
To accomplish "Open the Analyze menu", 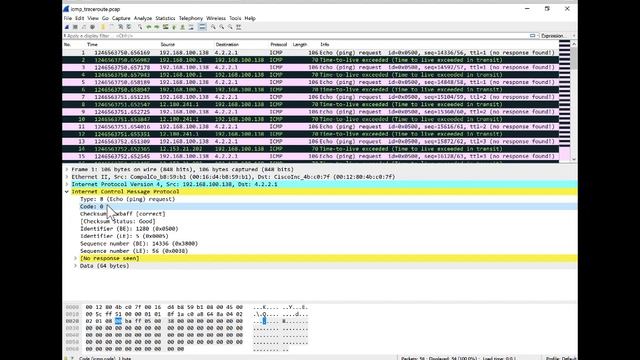I will [x=143, y=18].
